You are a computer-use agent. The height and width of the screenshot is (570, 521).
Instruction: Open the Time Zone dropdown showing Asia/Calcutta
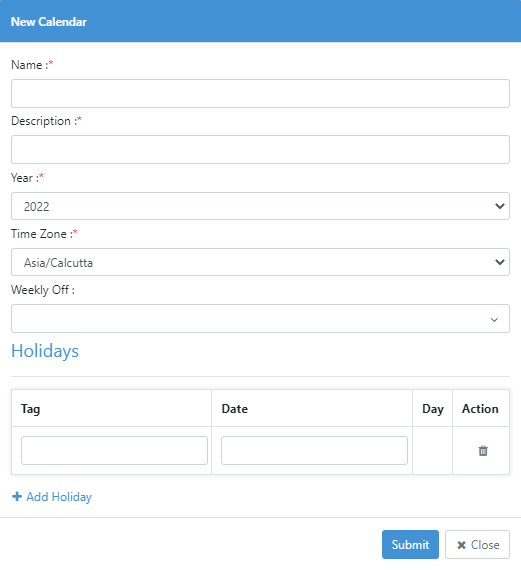click(x=260, y=262)
